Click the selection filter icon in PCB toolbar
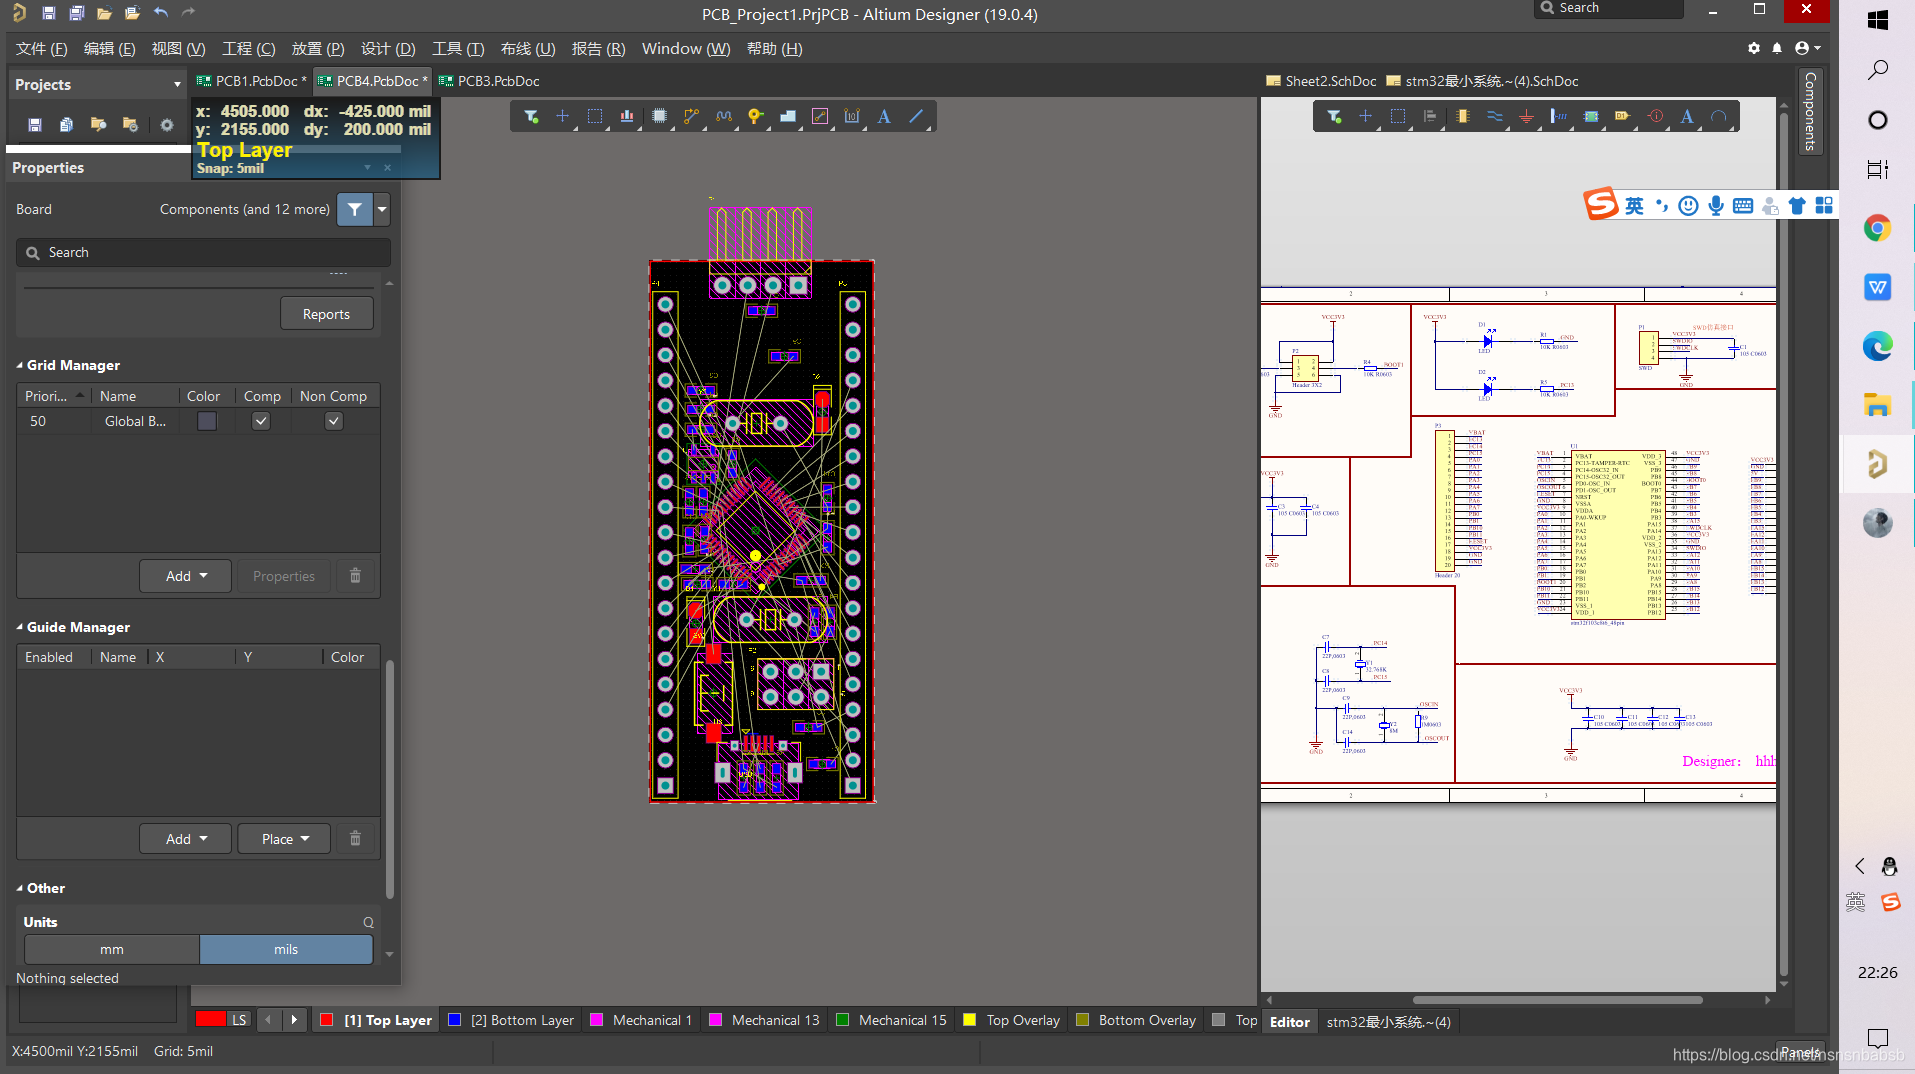1915x1074 pixels. [x=531, y=117]
